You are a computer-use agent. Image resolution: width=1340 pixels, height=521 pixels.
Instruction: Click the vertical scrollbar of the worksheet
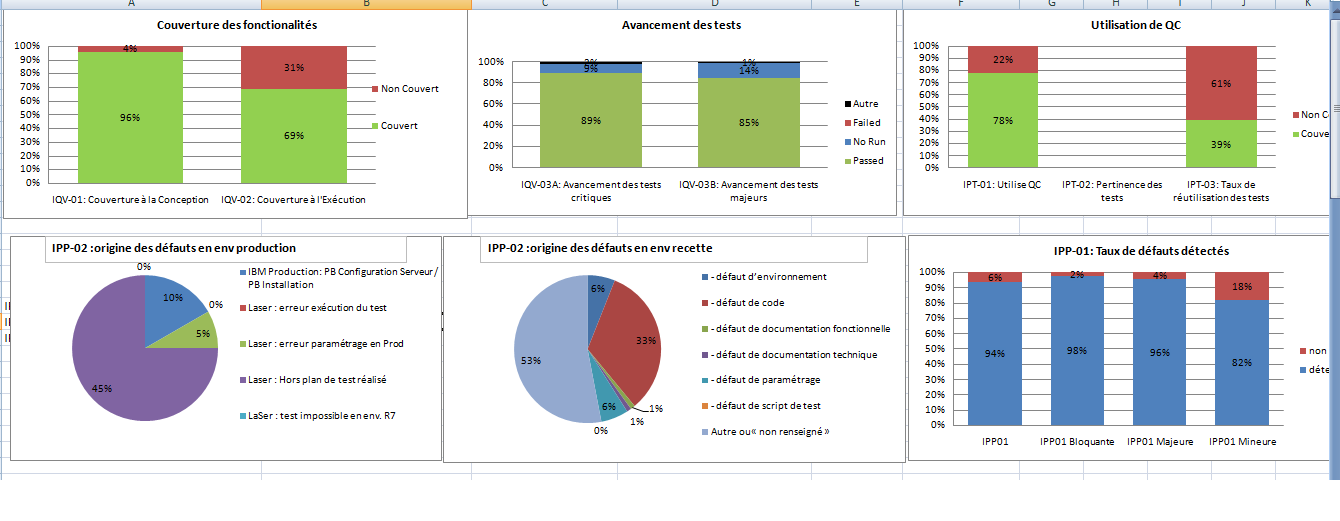point(1334,240)
